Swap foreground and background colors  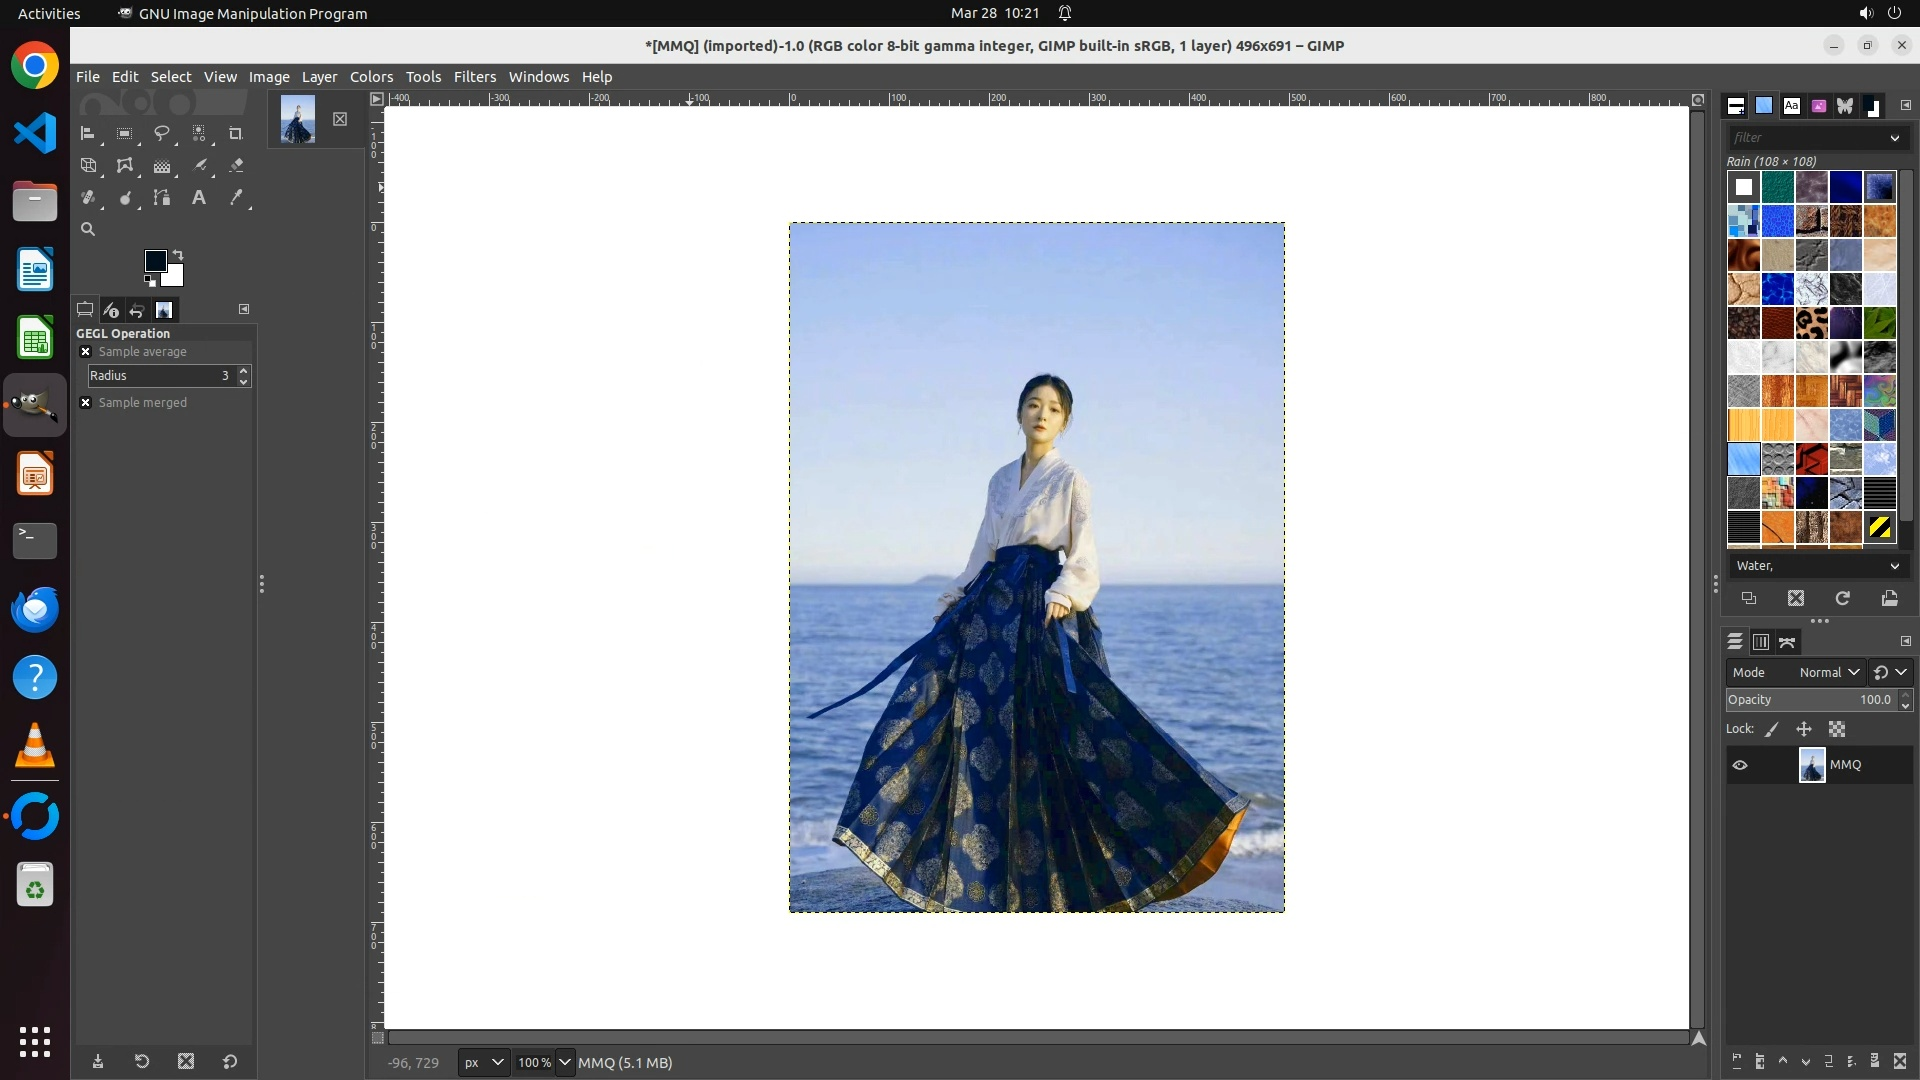(x=178, y=254)
